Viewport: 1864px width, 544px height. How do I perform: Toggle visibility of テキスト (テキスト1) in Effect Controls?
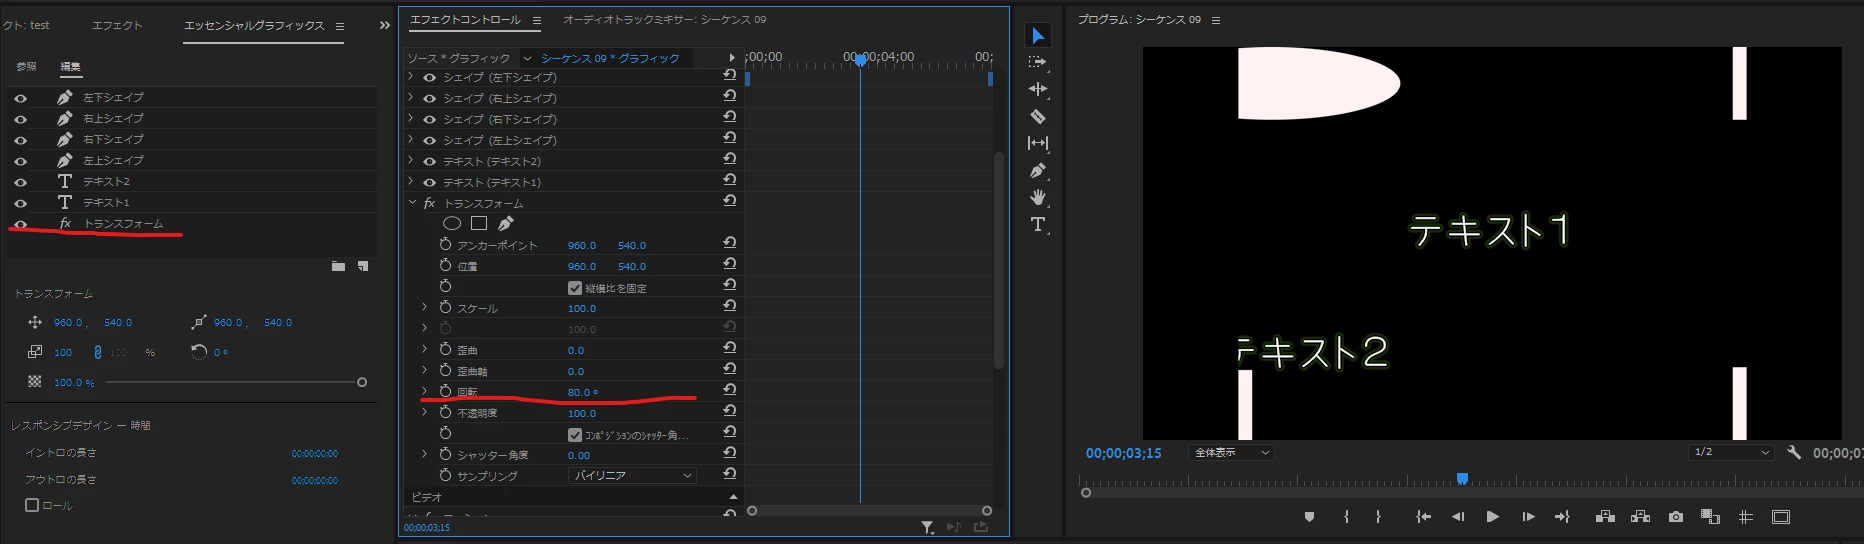pos(429,182)
